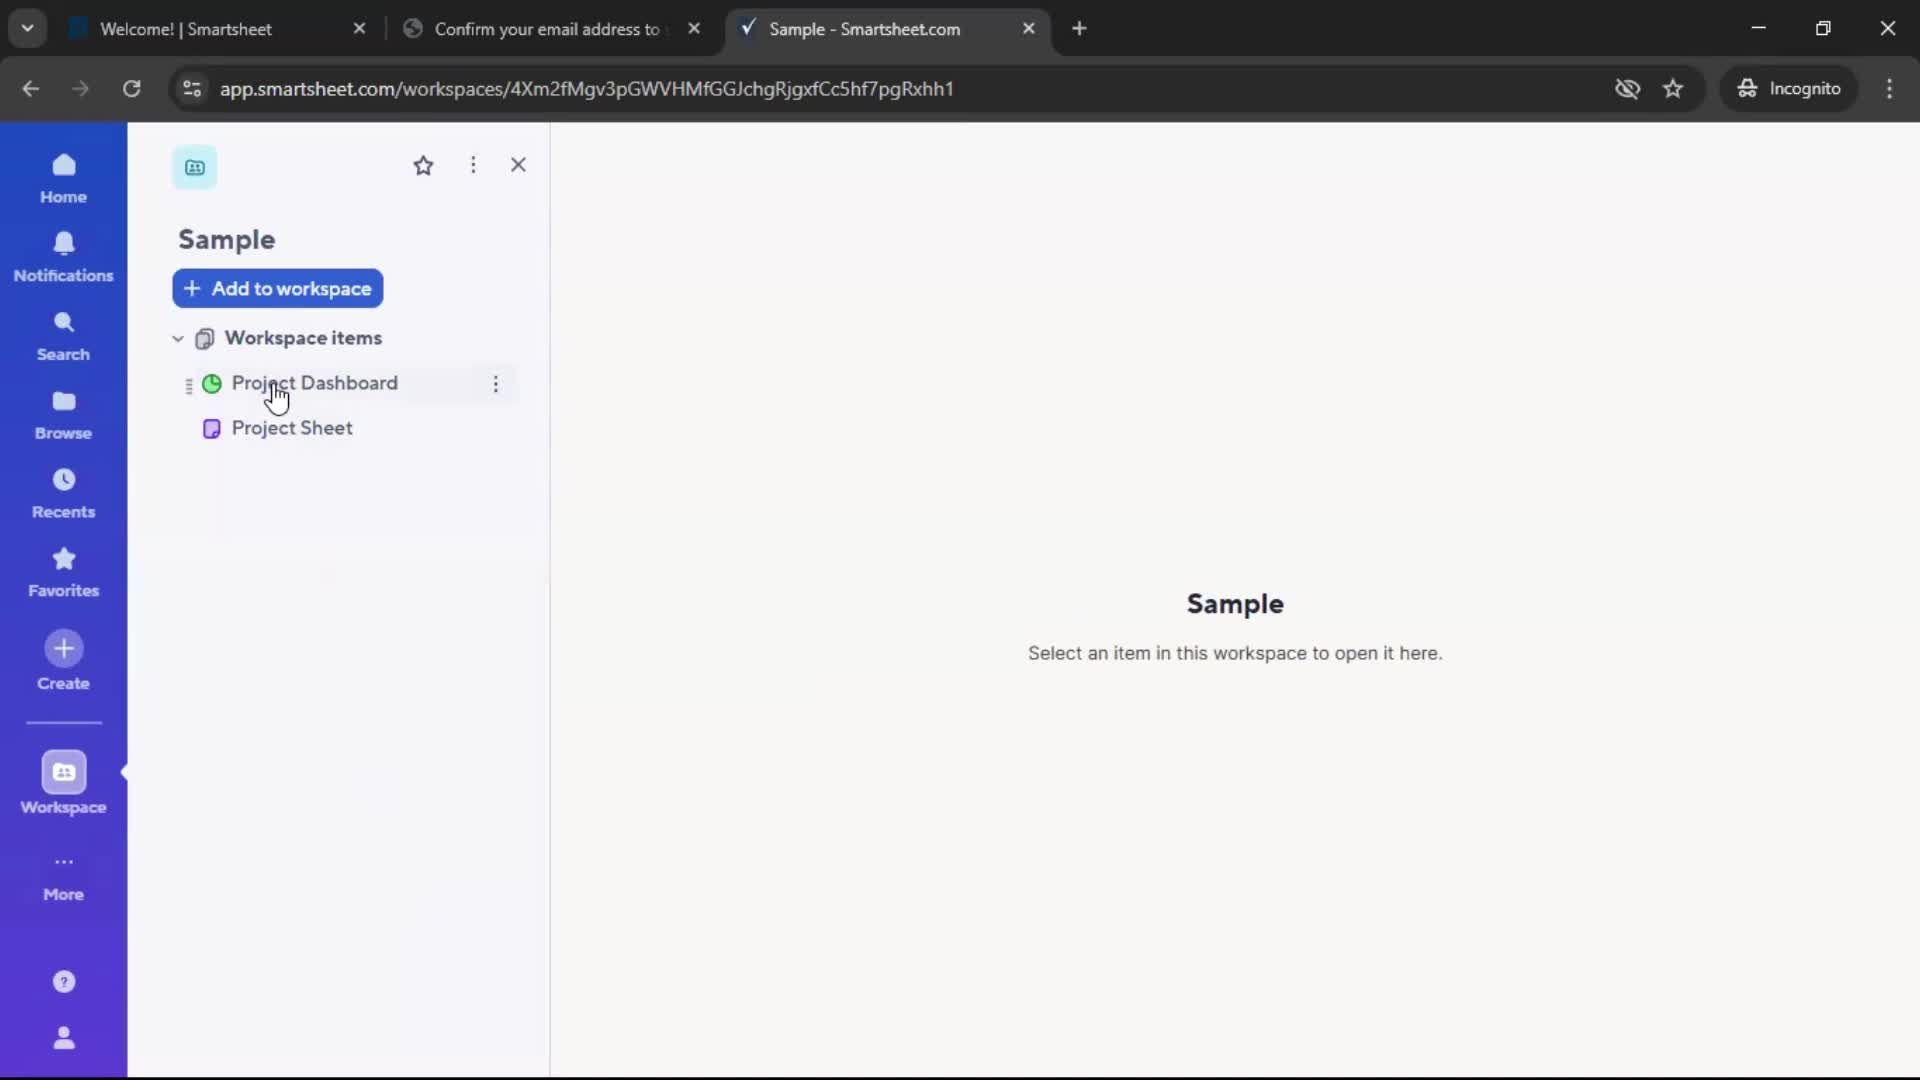Select Project Sheet in the workspace list
Viewport: 1920px width, 1080px height.
click(292, 428)
